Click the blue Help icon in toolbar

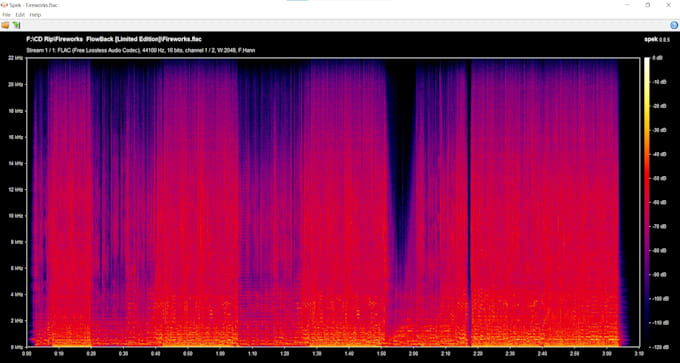click(x=674, y=26)
